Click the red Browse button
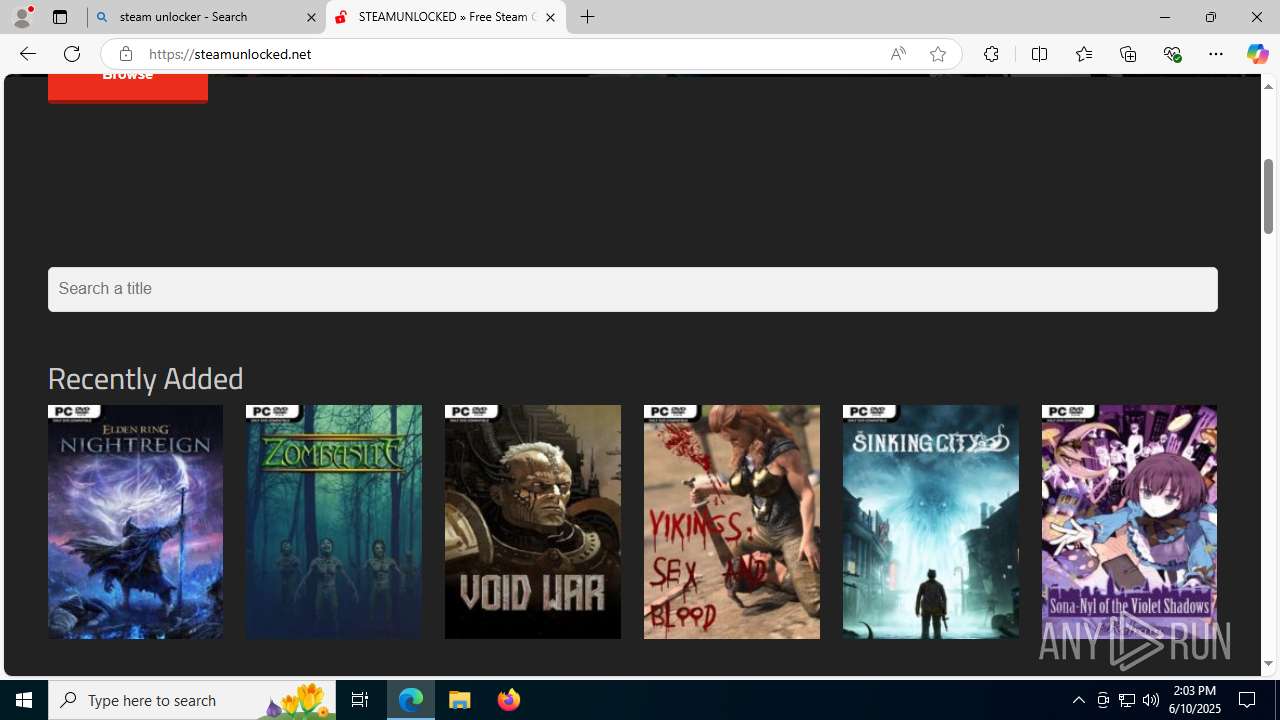The height and width of the screenshot is (720, 1280). tap(128, 87)
